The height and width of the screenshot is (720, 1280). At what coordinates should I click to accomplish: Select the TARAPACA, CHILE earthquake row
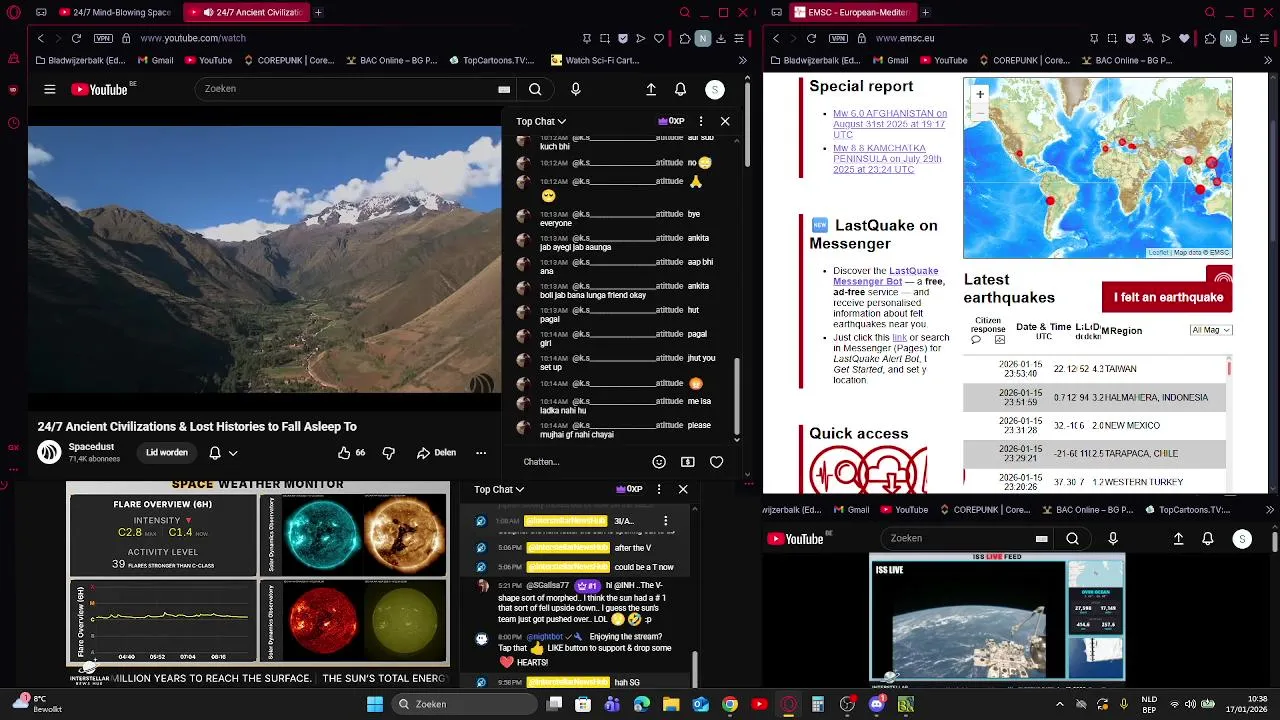(x=1094, y=453)
